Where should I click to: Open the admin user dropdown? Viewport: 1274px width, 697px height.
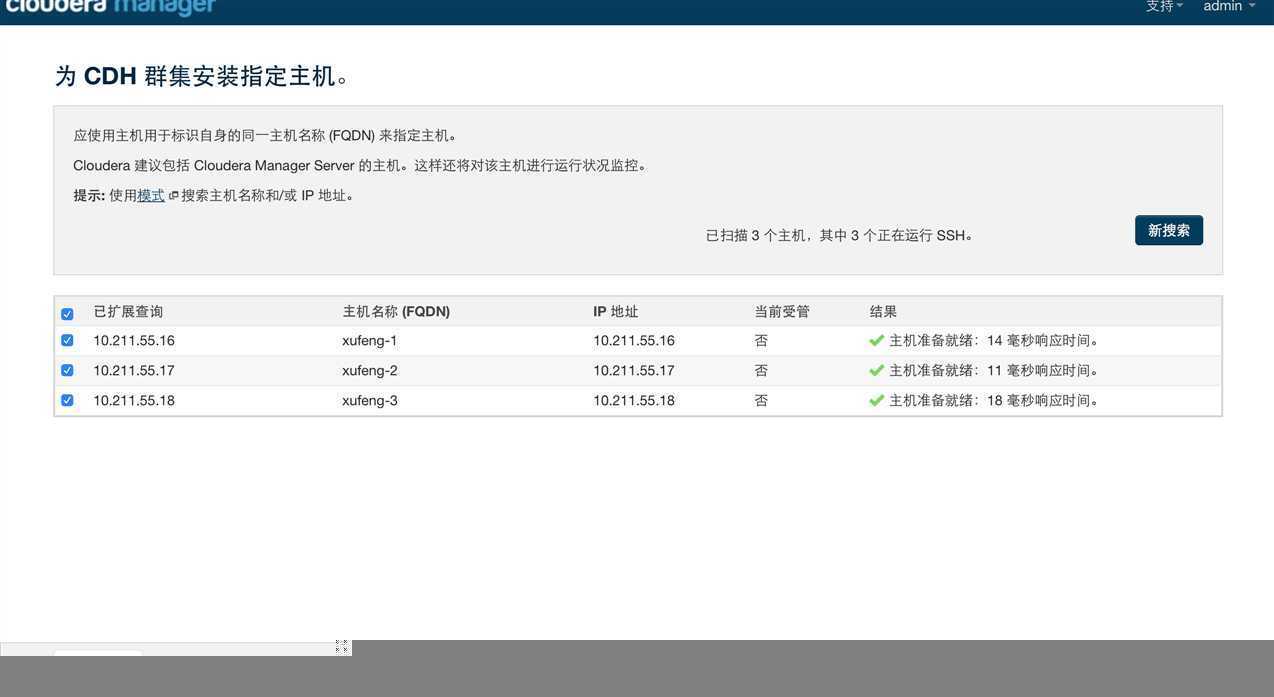pyautogui.click(x=1229, y=6)
